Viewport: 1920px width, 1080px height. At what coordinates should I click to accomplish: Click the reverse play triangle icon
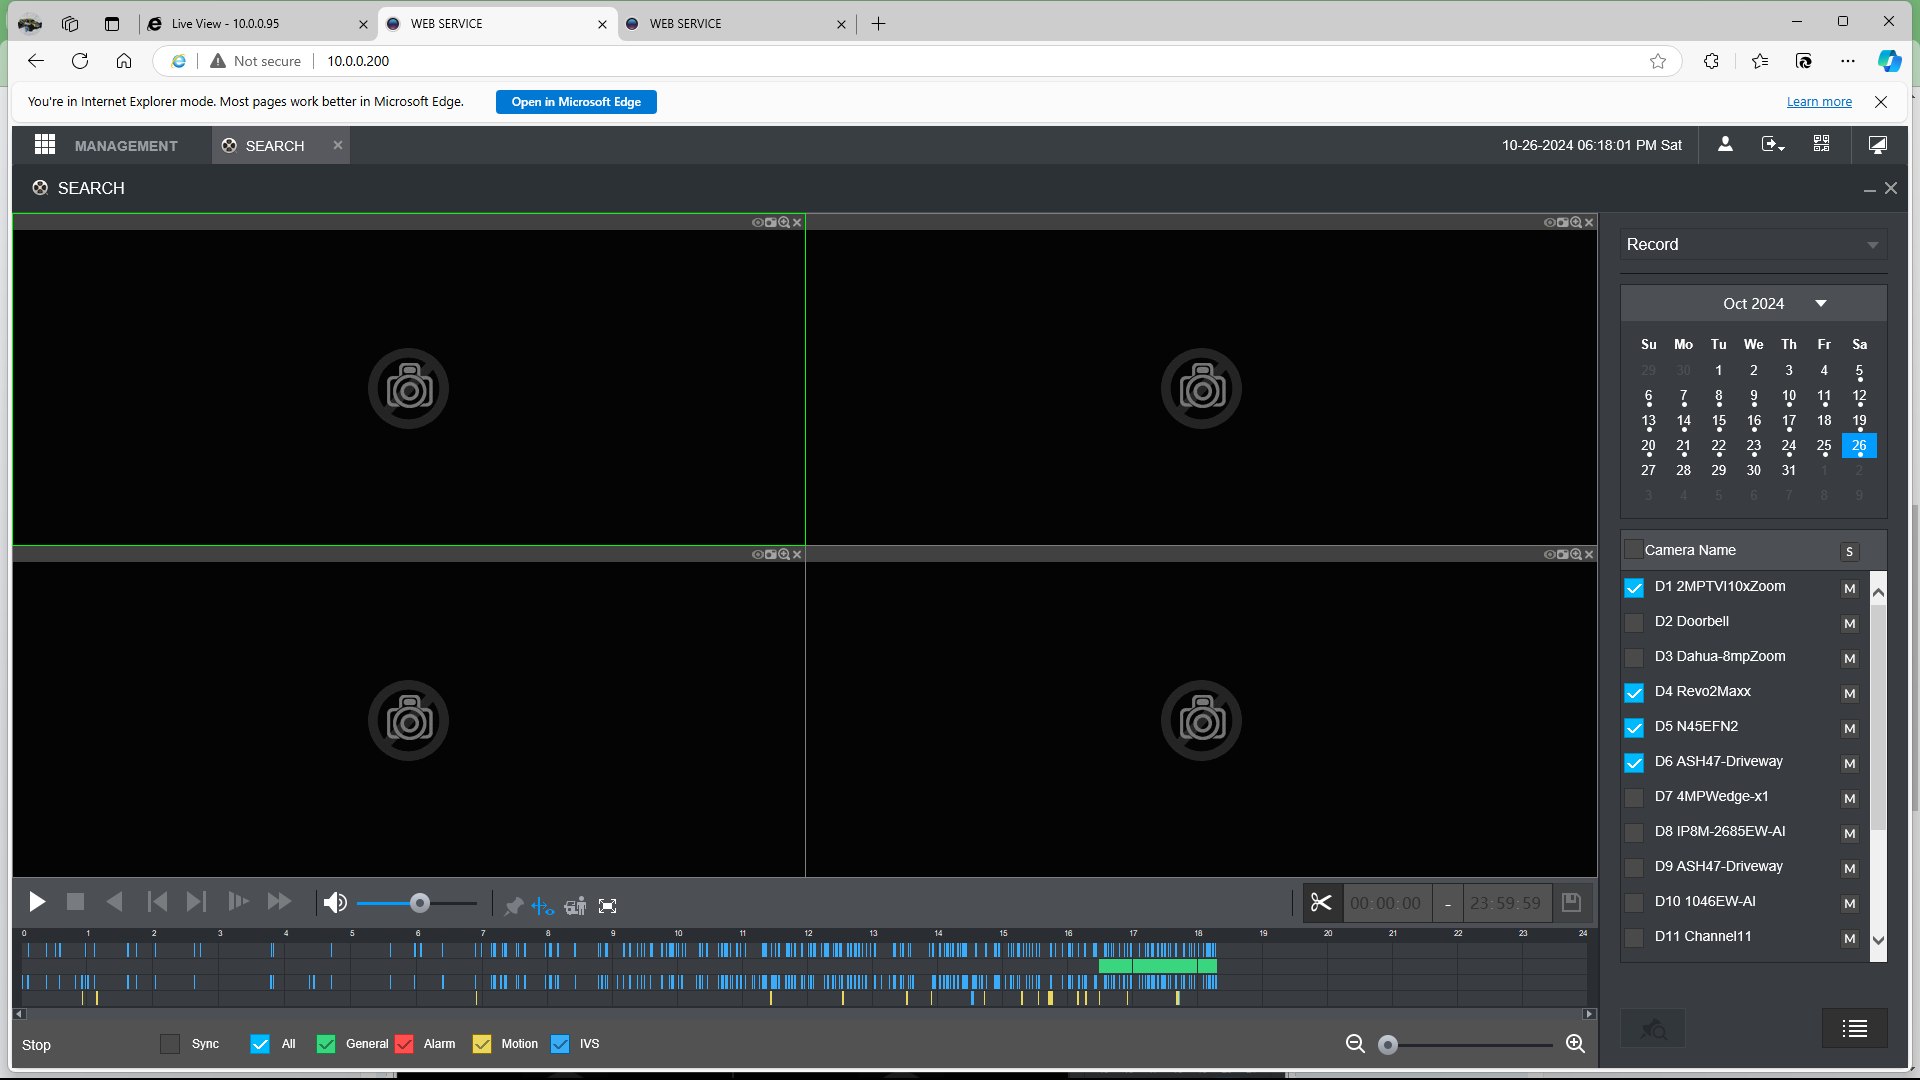click(115, 902)
